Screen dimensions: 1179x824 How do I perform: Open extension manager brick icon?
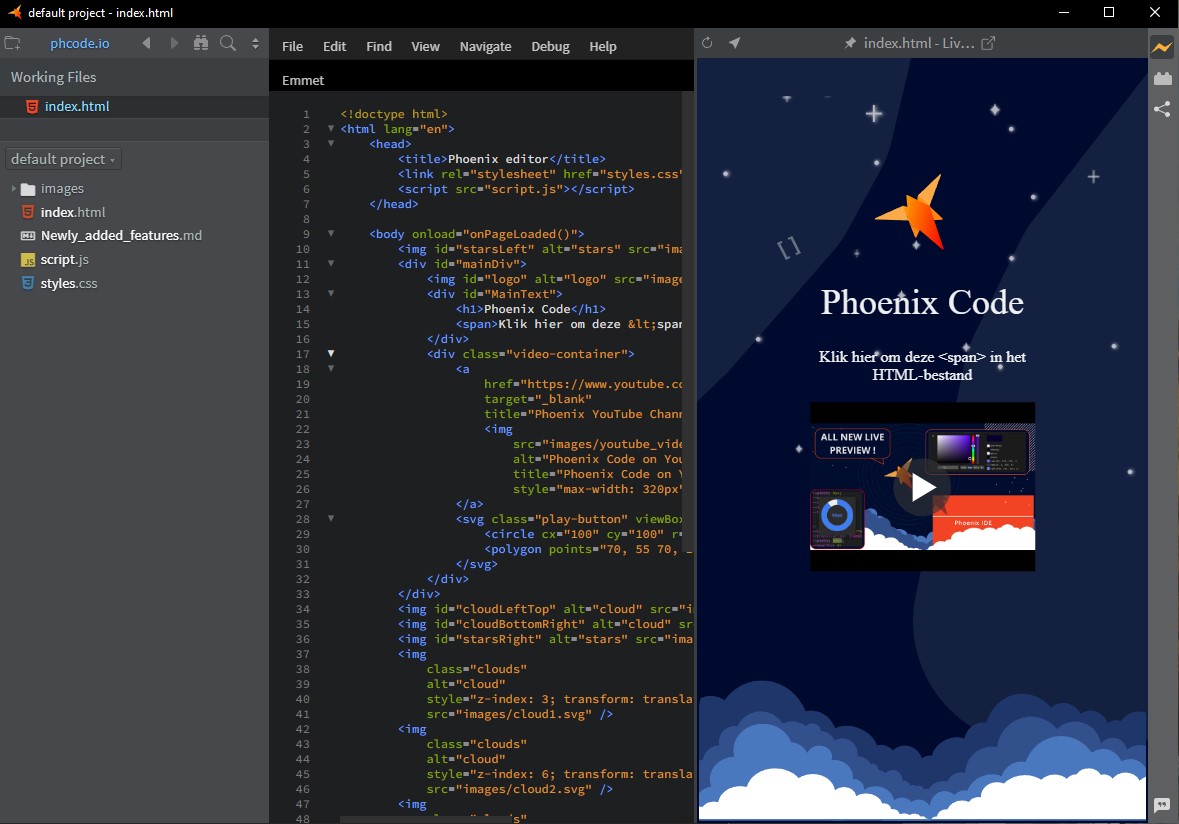(x=1162, y=78)
